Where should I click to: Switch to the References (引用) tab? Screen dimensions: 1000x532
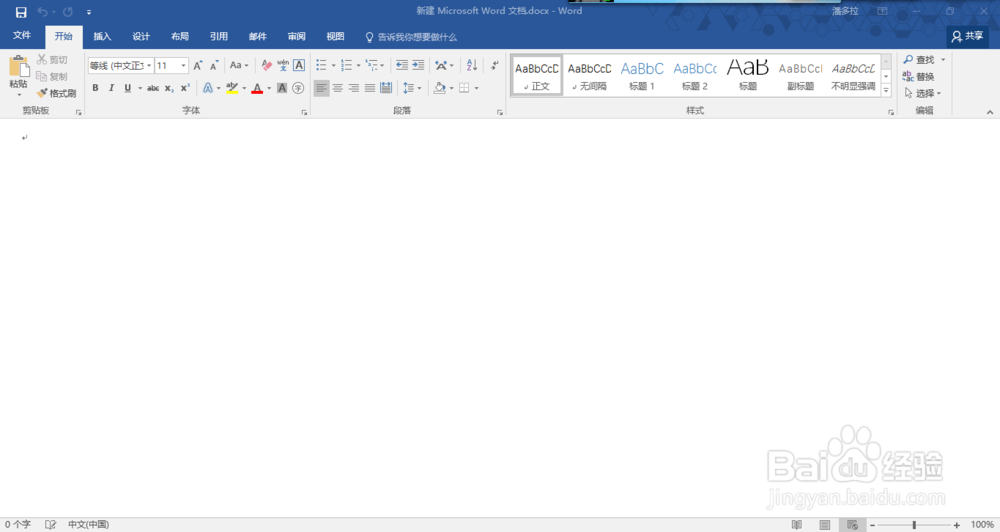pos(219,36)
